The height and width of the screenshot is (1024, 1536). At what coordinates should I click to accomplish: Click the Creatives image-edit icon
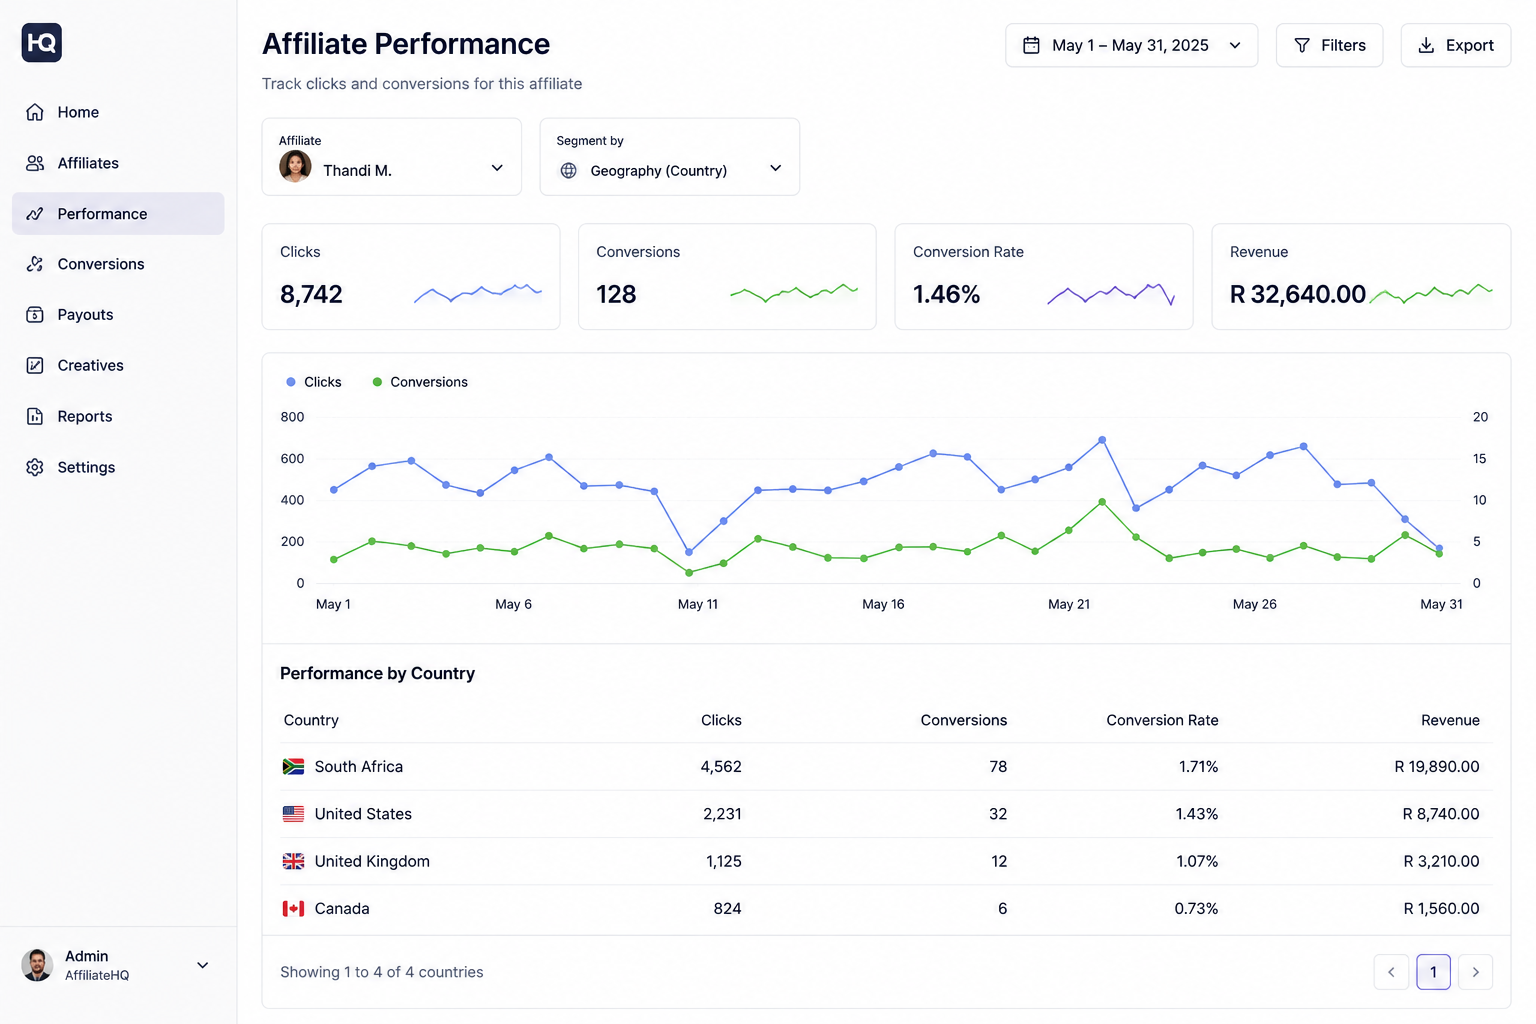click(35, 366)
